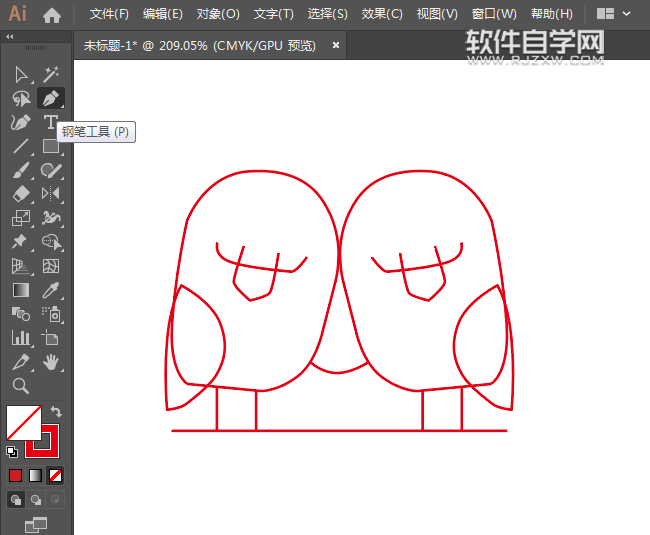This screenshot has height=535, width=650.
Task: Switch to Draw Inside mode
Action: [x=55, y=500]
